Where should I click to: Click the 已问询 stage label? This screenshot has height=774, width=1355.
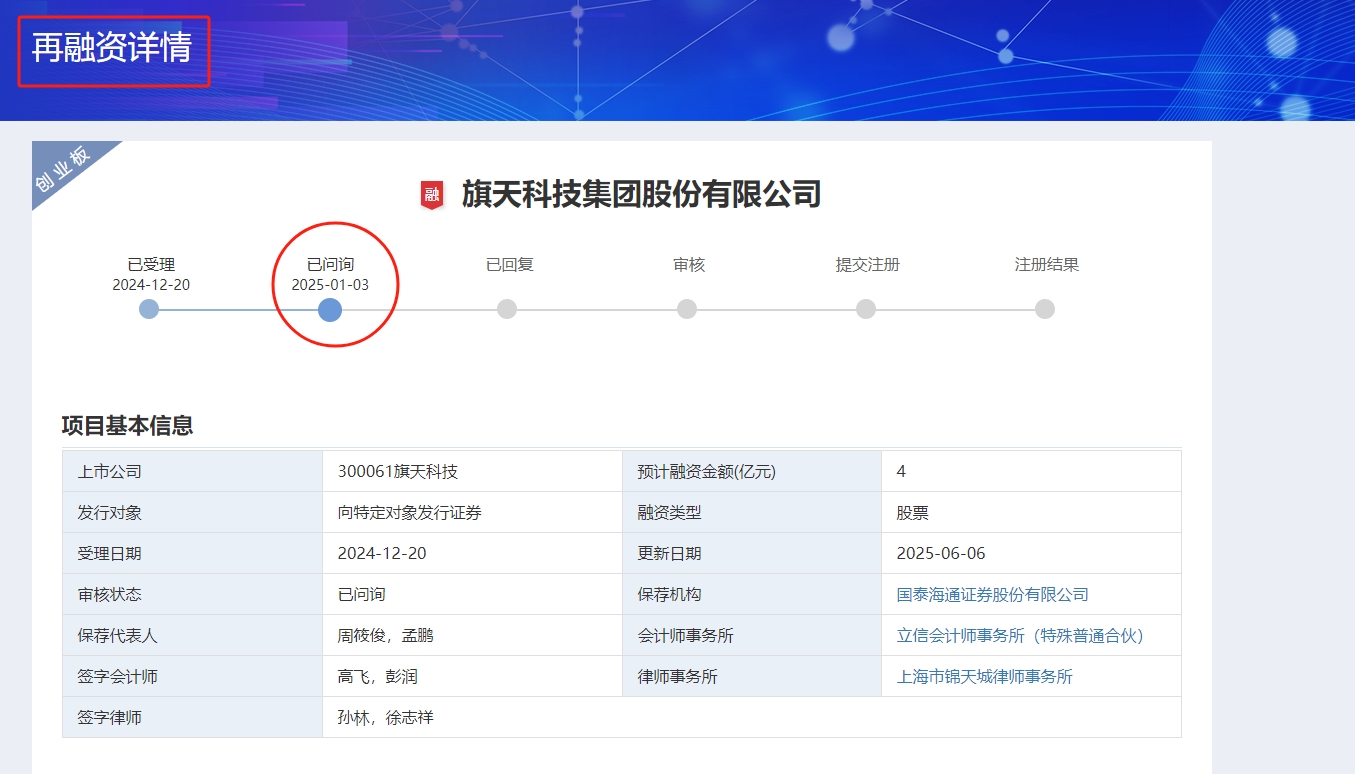[x=330, y=265]
